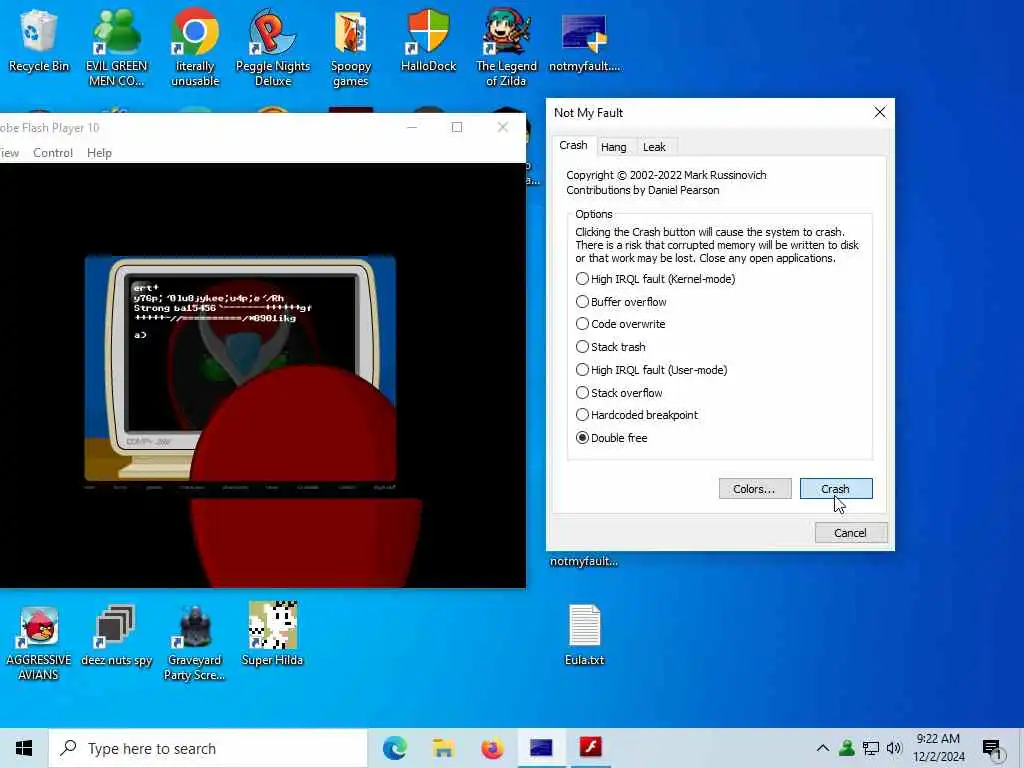The height and width of the screenshot is (768, 1024).
Task: Switch to the Hang tab
Action: (x=613, y=147)
